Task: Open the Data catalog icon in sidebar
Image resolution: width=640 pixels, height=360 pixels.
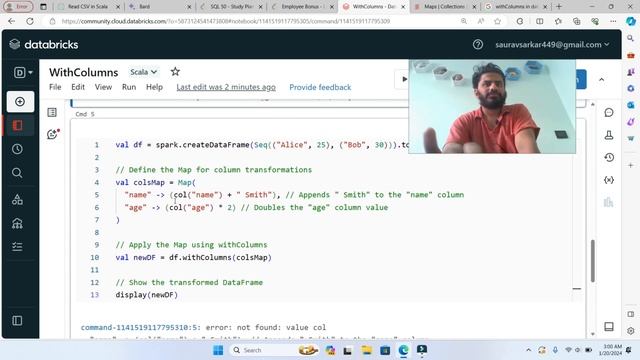Action: point(17,199)
